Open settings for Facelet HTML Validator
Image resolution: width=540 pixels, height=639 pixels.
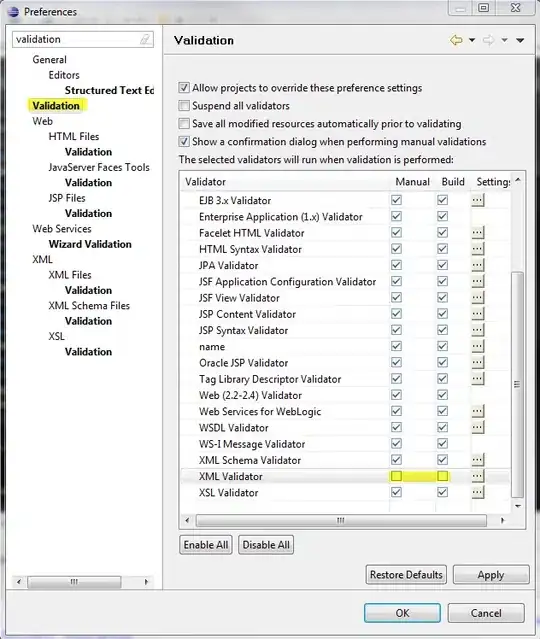coord(478,233)
